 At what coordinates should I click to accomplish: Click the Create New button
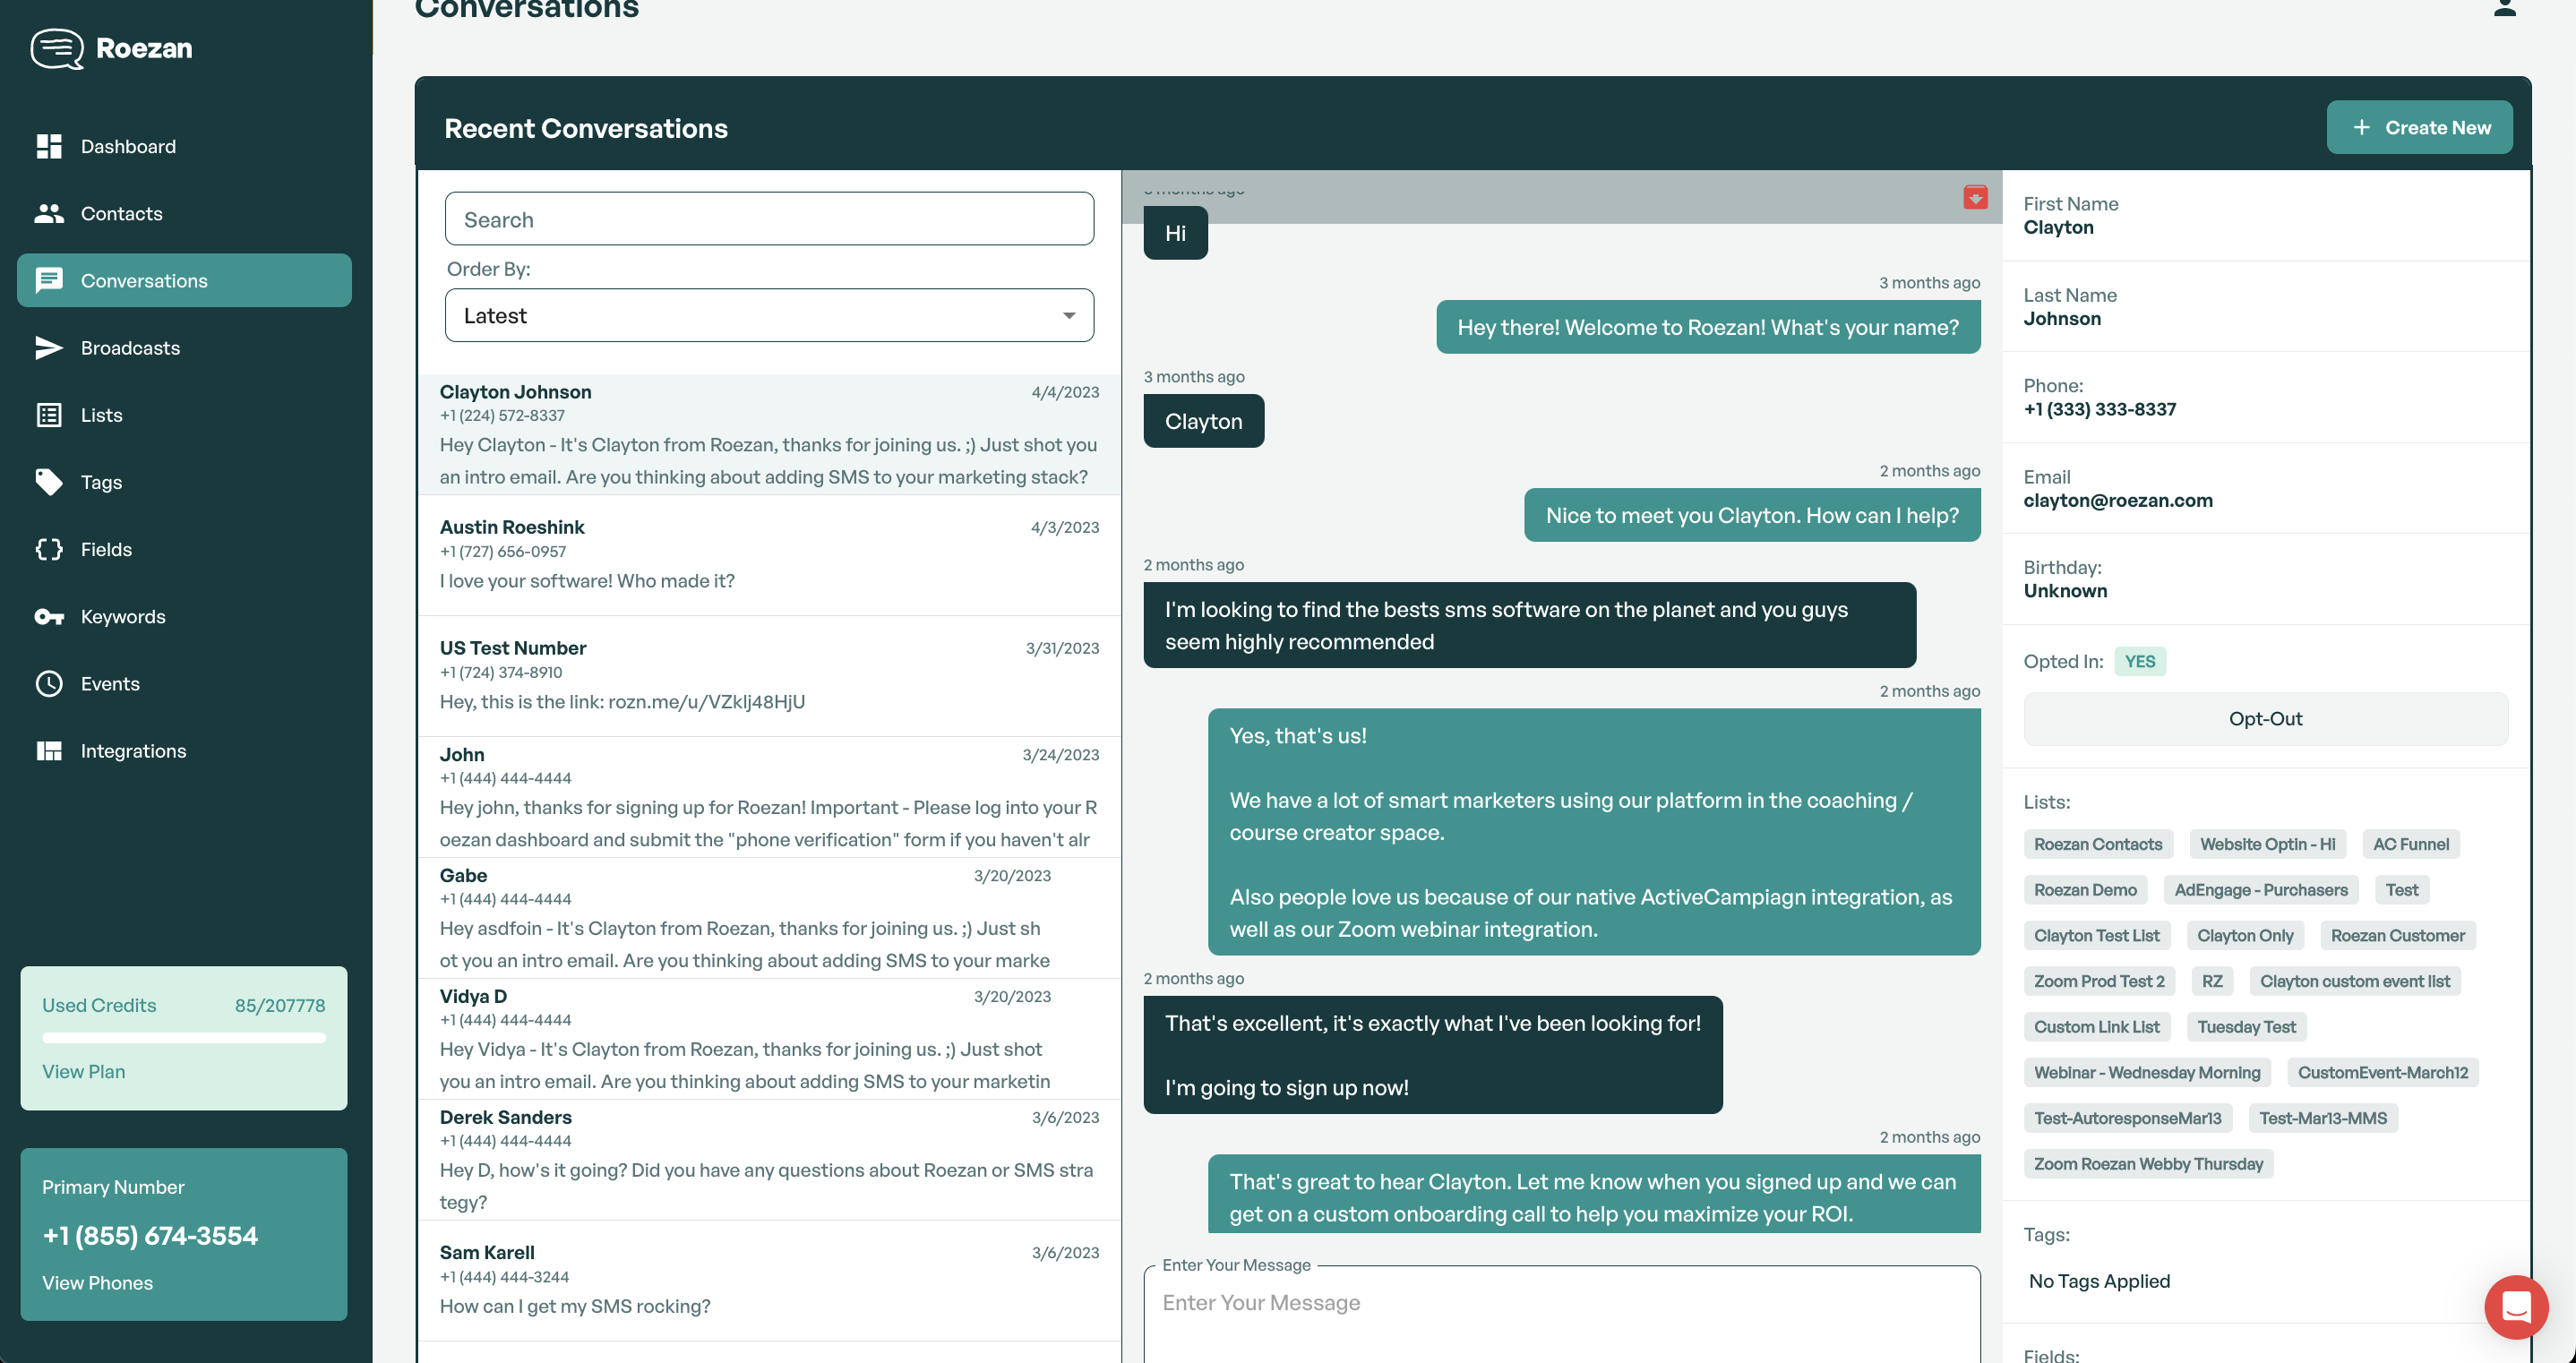[x=2418, y=128]
